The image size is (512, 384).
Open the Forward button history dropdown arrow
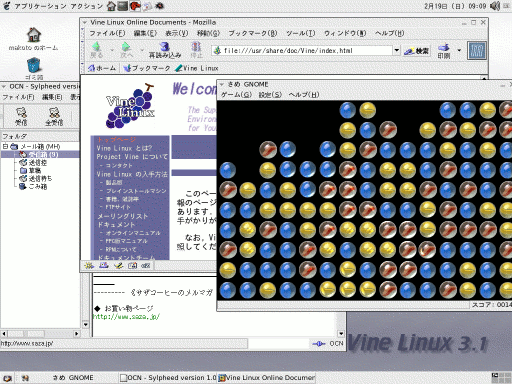[142, 50]
